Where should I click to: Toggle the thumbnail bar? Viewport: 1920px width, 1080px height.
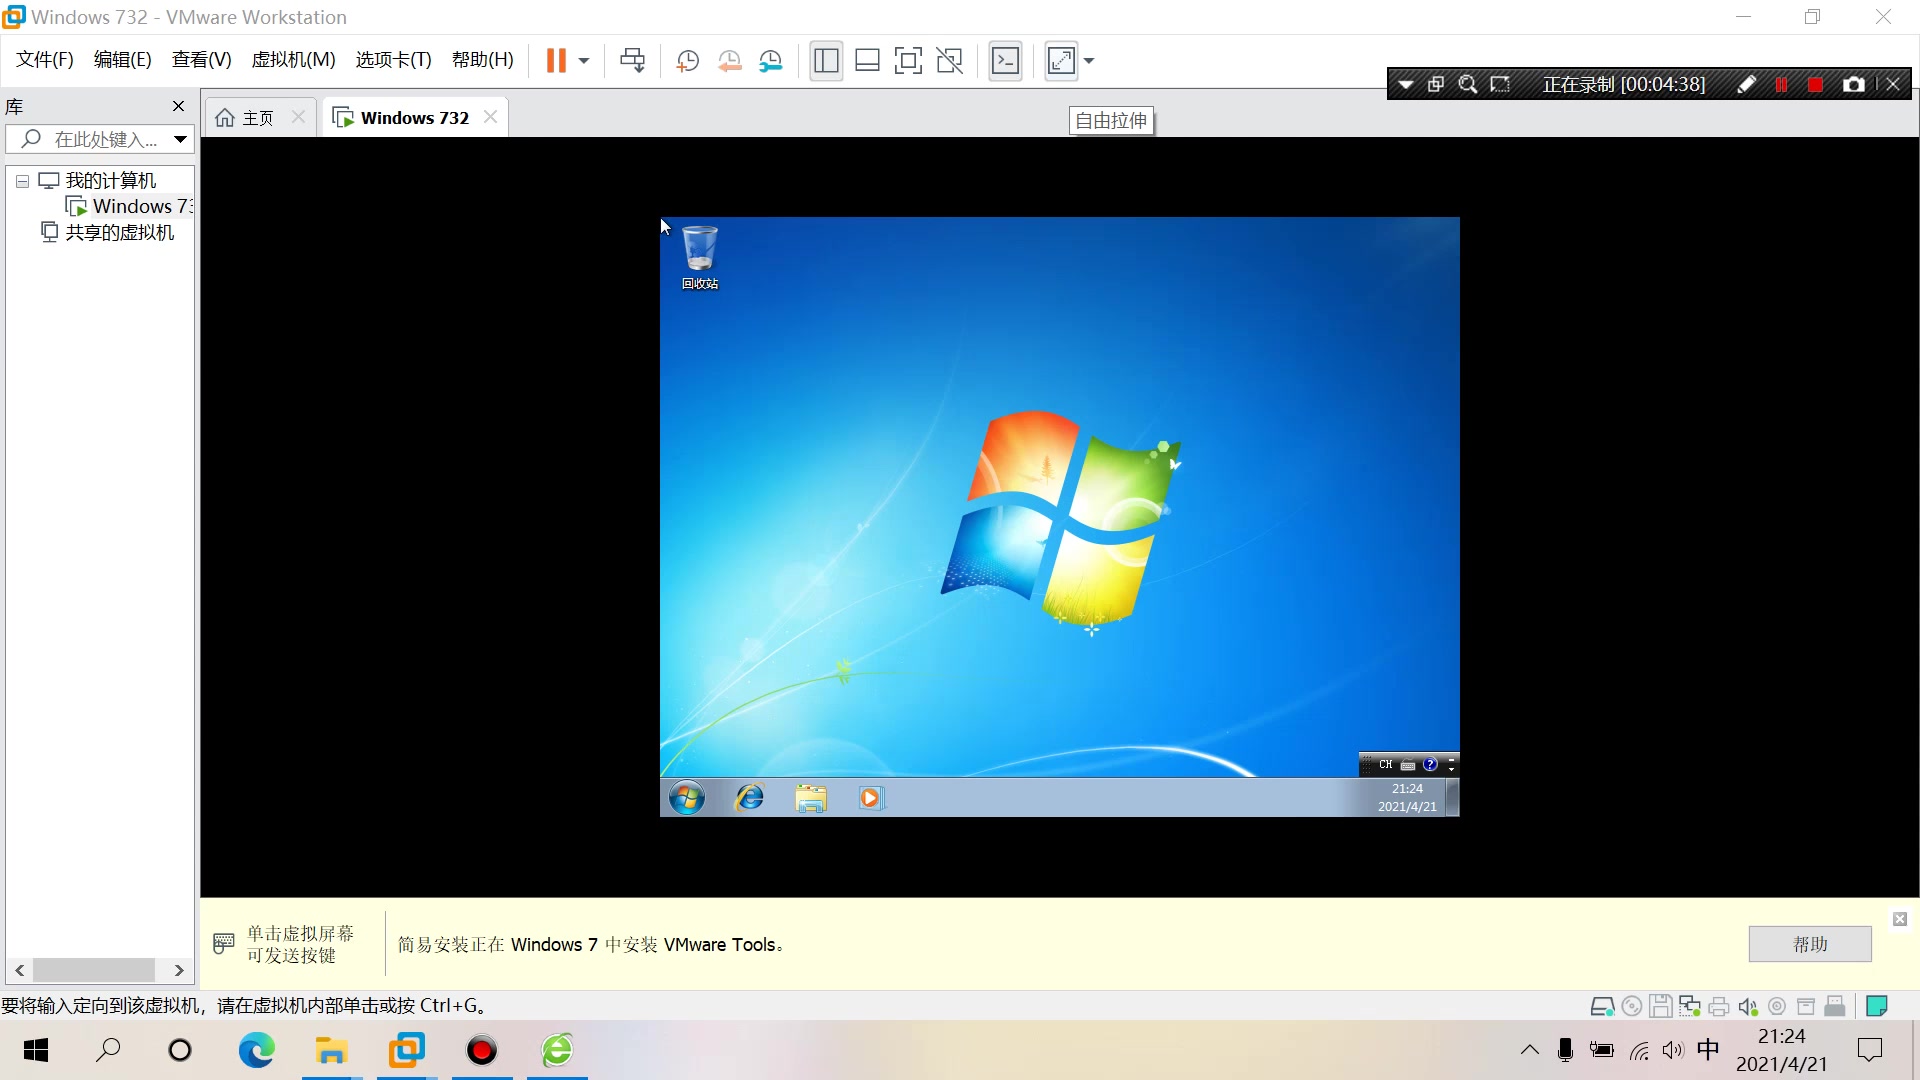[867, 60]
